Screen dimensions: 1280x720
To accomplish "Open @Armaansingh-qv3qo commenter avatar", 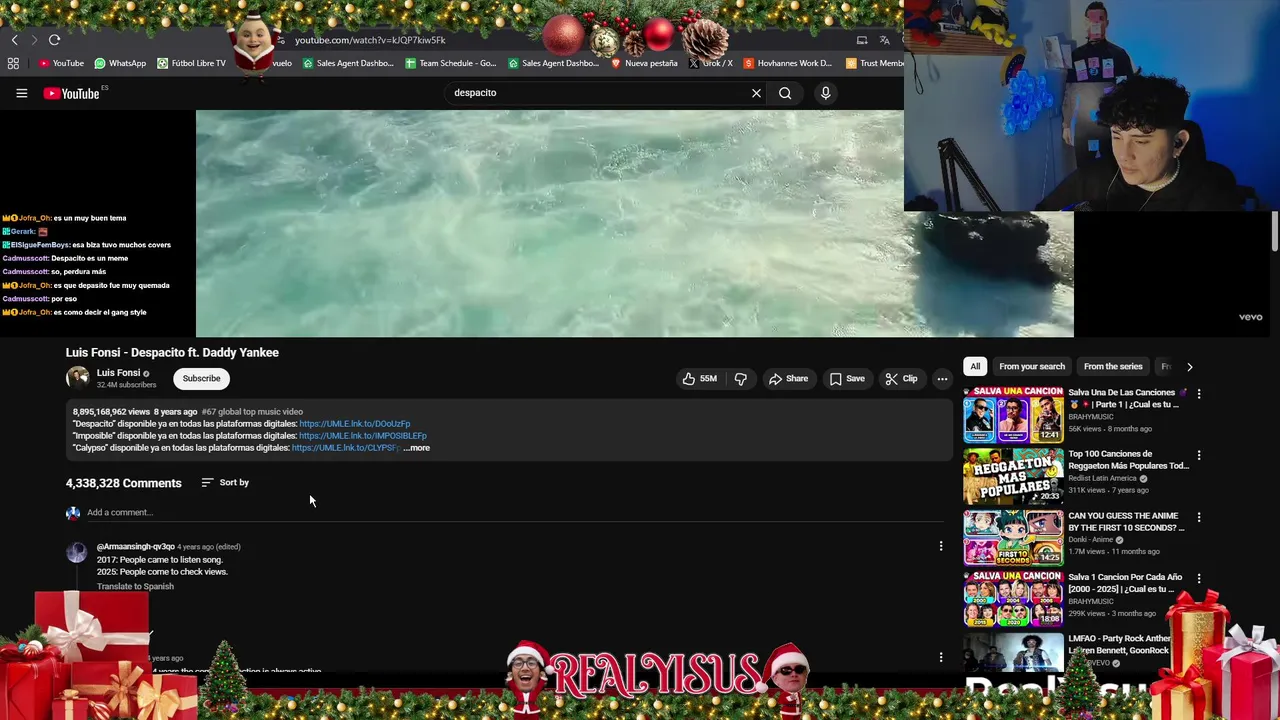I will point(77,553).
